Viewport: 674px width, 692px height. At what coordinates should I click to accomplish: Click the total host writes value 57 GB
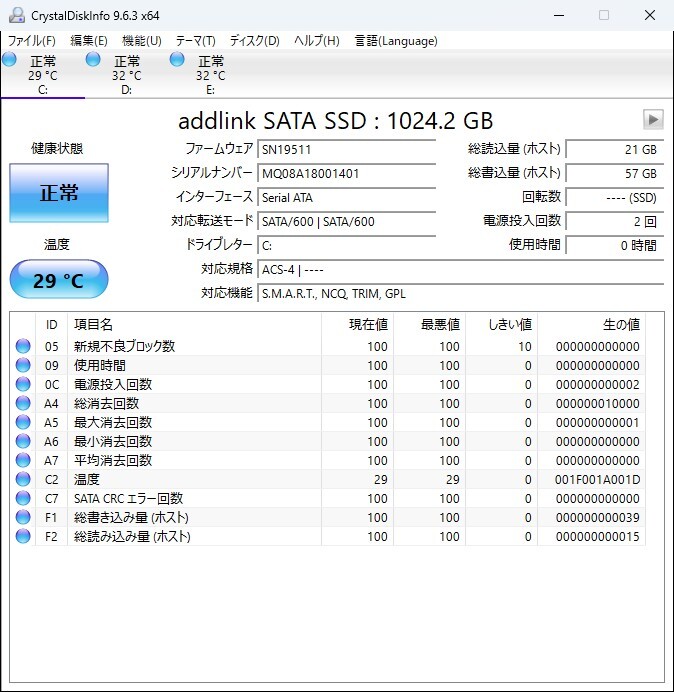point(614,173)
